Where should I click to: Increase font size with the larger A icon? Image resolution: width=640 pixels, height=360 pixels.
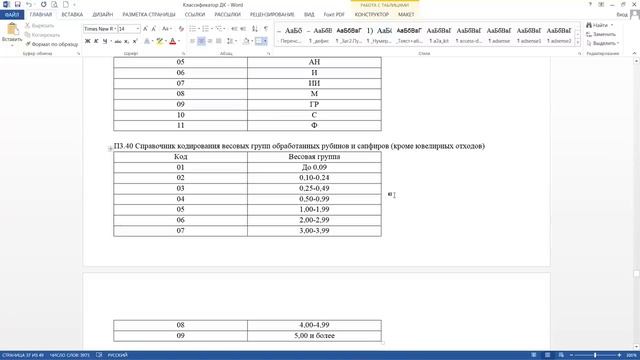pyautogui.click(x=145, y=29)
